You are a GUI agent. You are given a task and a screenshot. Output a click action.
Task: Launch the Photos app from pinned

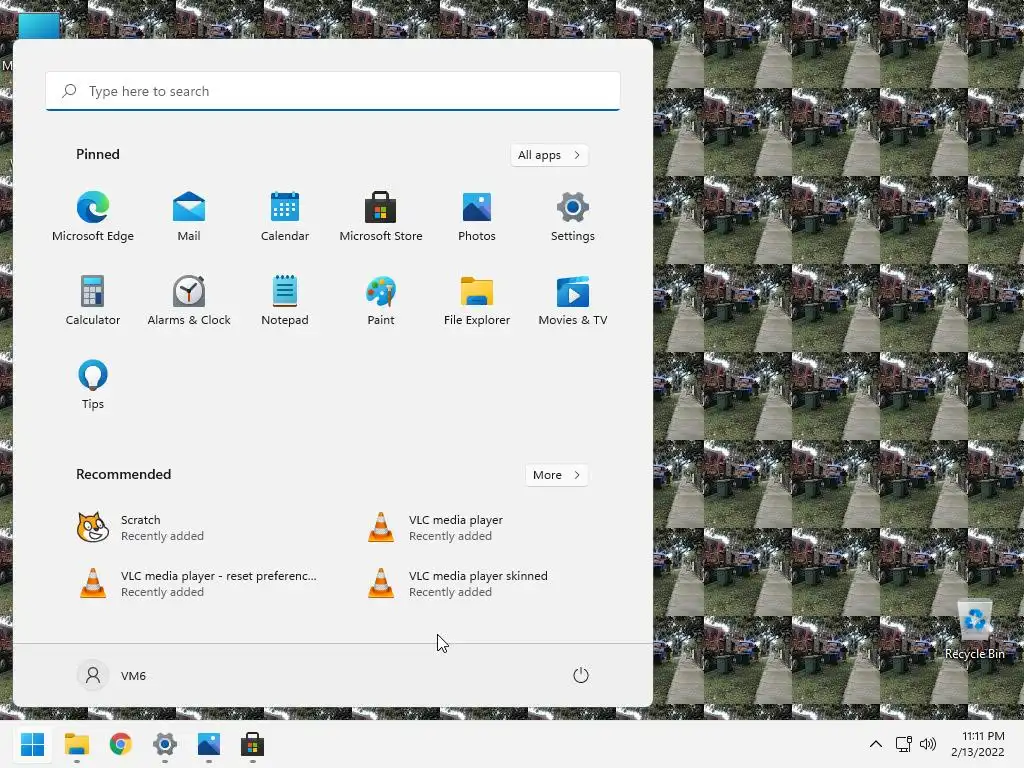click(477, 217)
